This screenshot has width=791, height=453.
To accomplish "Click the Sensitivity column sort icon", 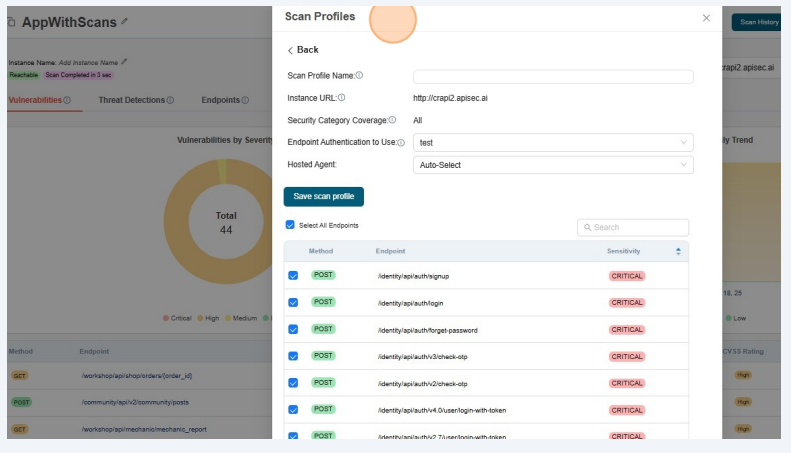I will pos(678,251).
